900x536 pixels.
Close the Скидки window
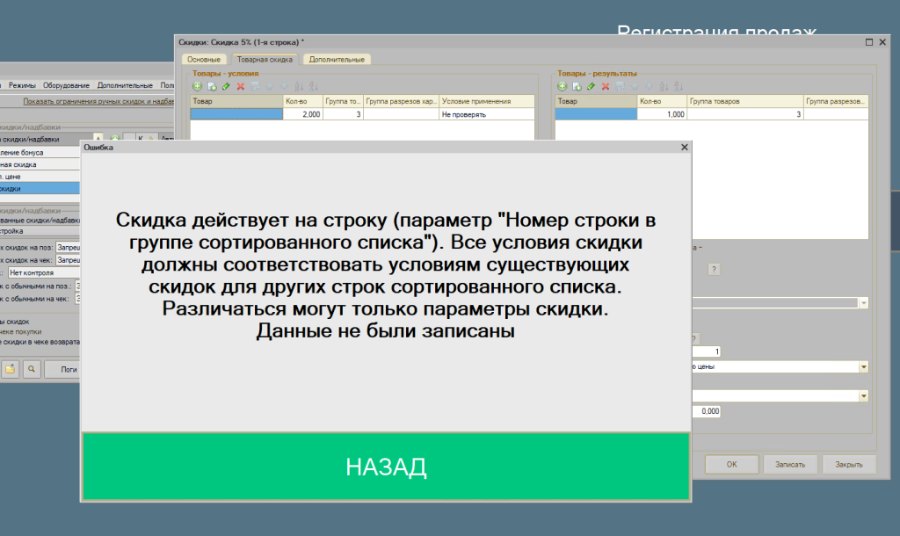883,42
